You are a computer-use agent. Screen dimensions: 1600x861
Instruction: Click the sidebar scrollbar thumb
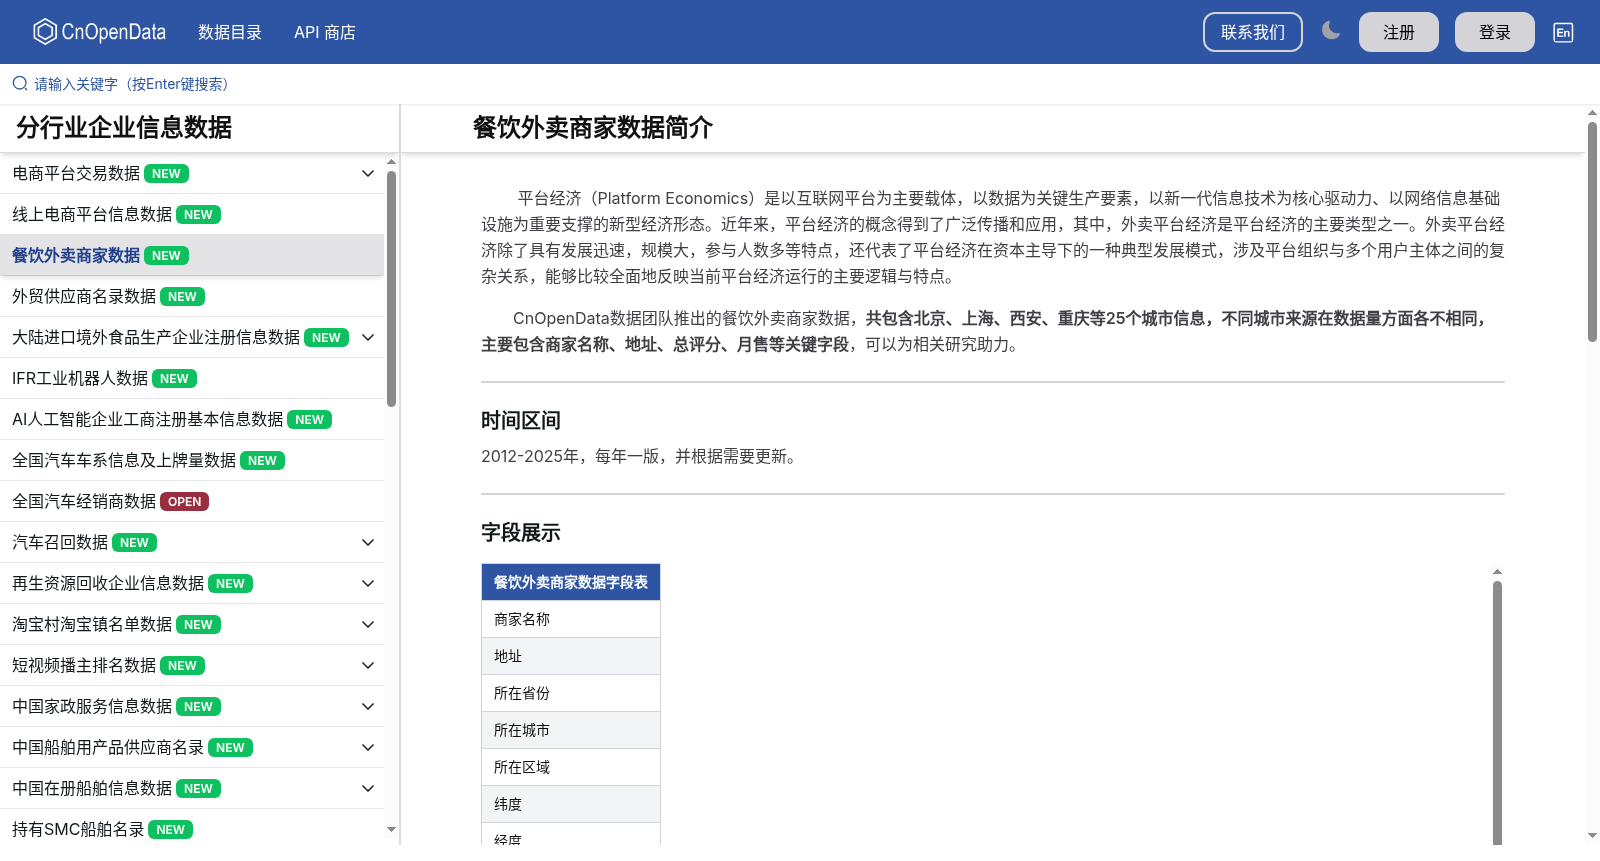pos(391,288)
